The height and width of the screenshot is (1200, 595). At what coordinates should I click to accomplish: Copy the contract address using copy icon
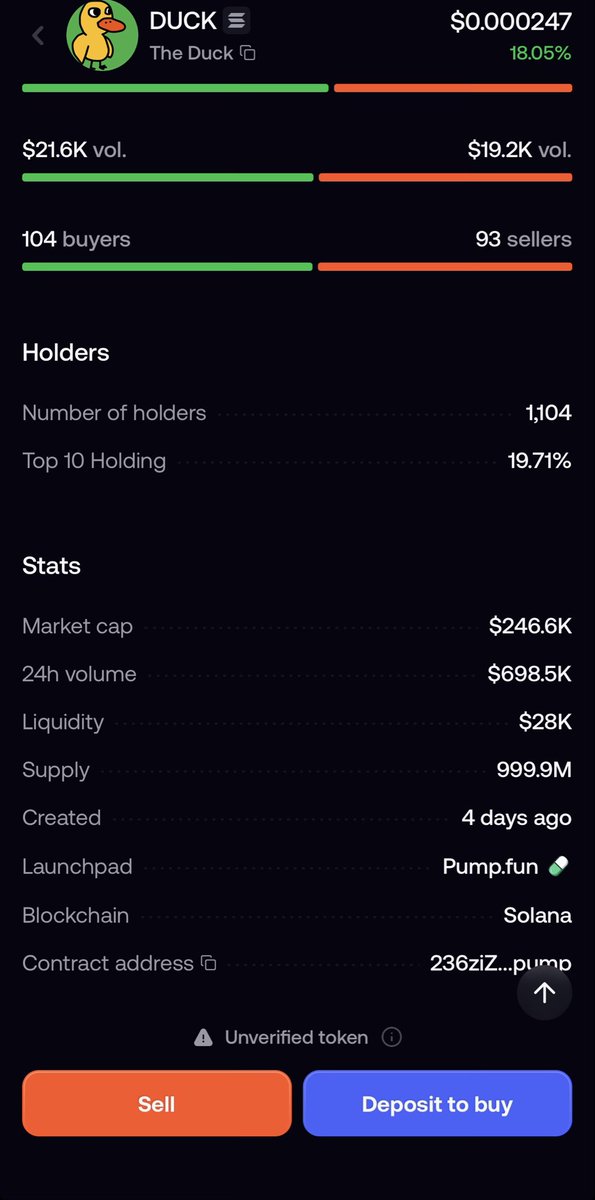coord(208,963)
